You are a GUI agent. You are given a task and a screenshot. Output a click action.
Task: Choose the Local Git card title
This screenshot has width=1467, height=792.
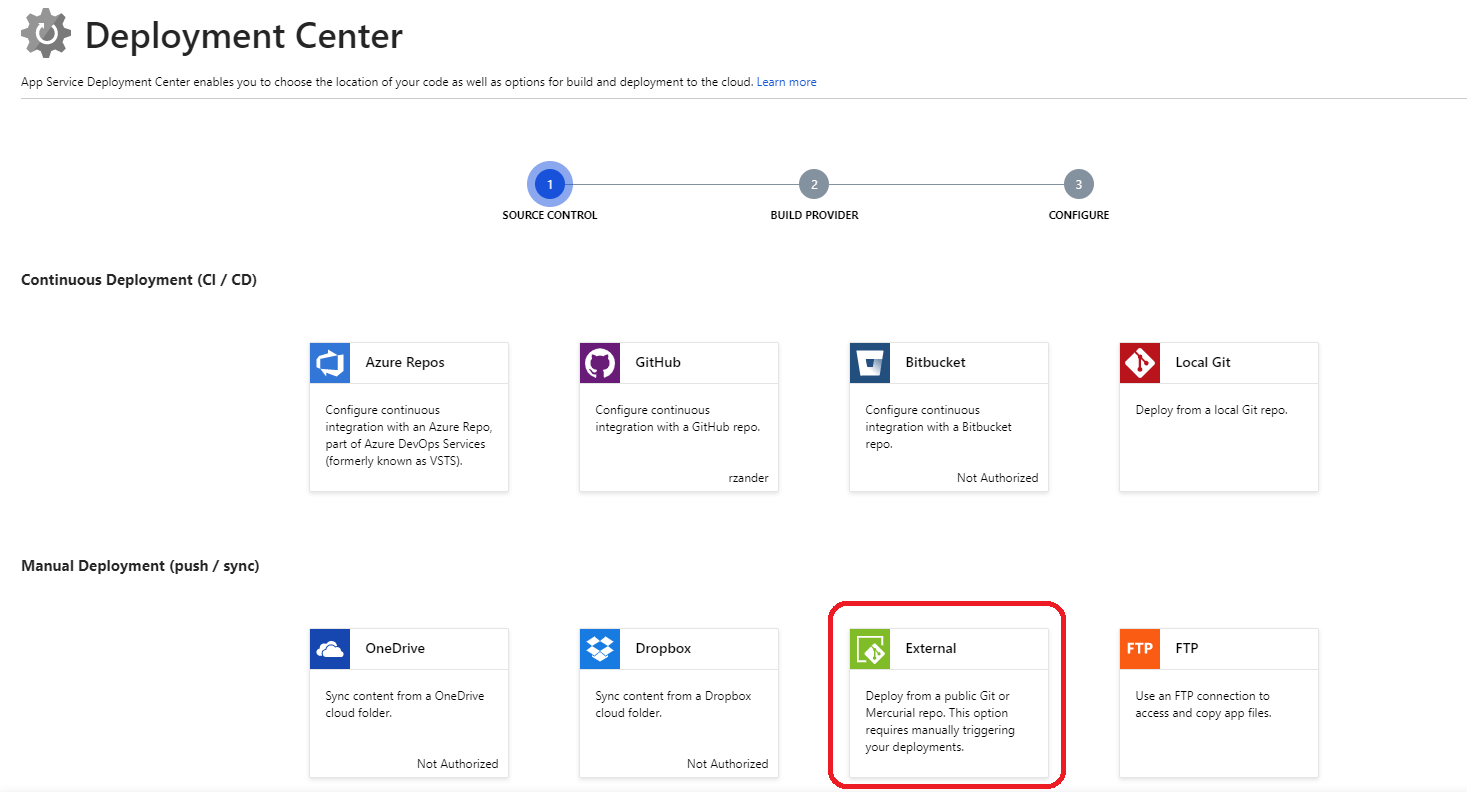click(1203, 363)
